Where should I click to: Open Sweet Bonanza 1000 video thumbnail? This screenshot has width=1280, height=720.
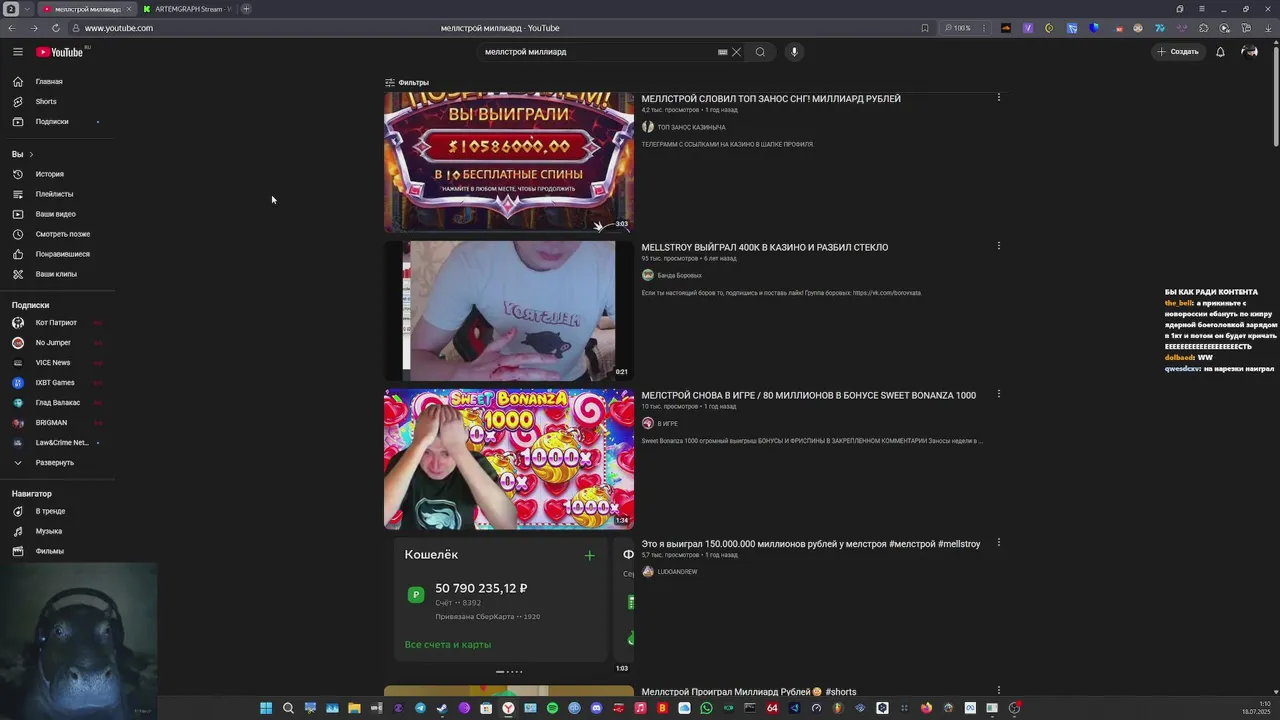click(509, 459)
